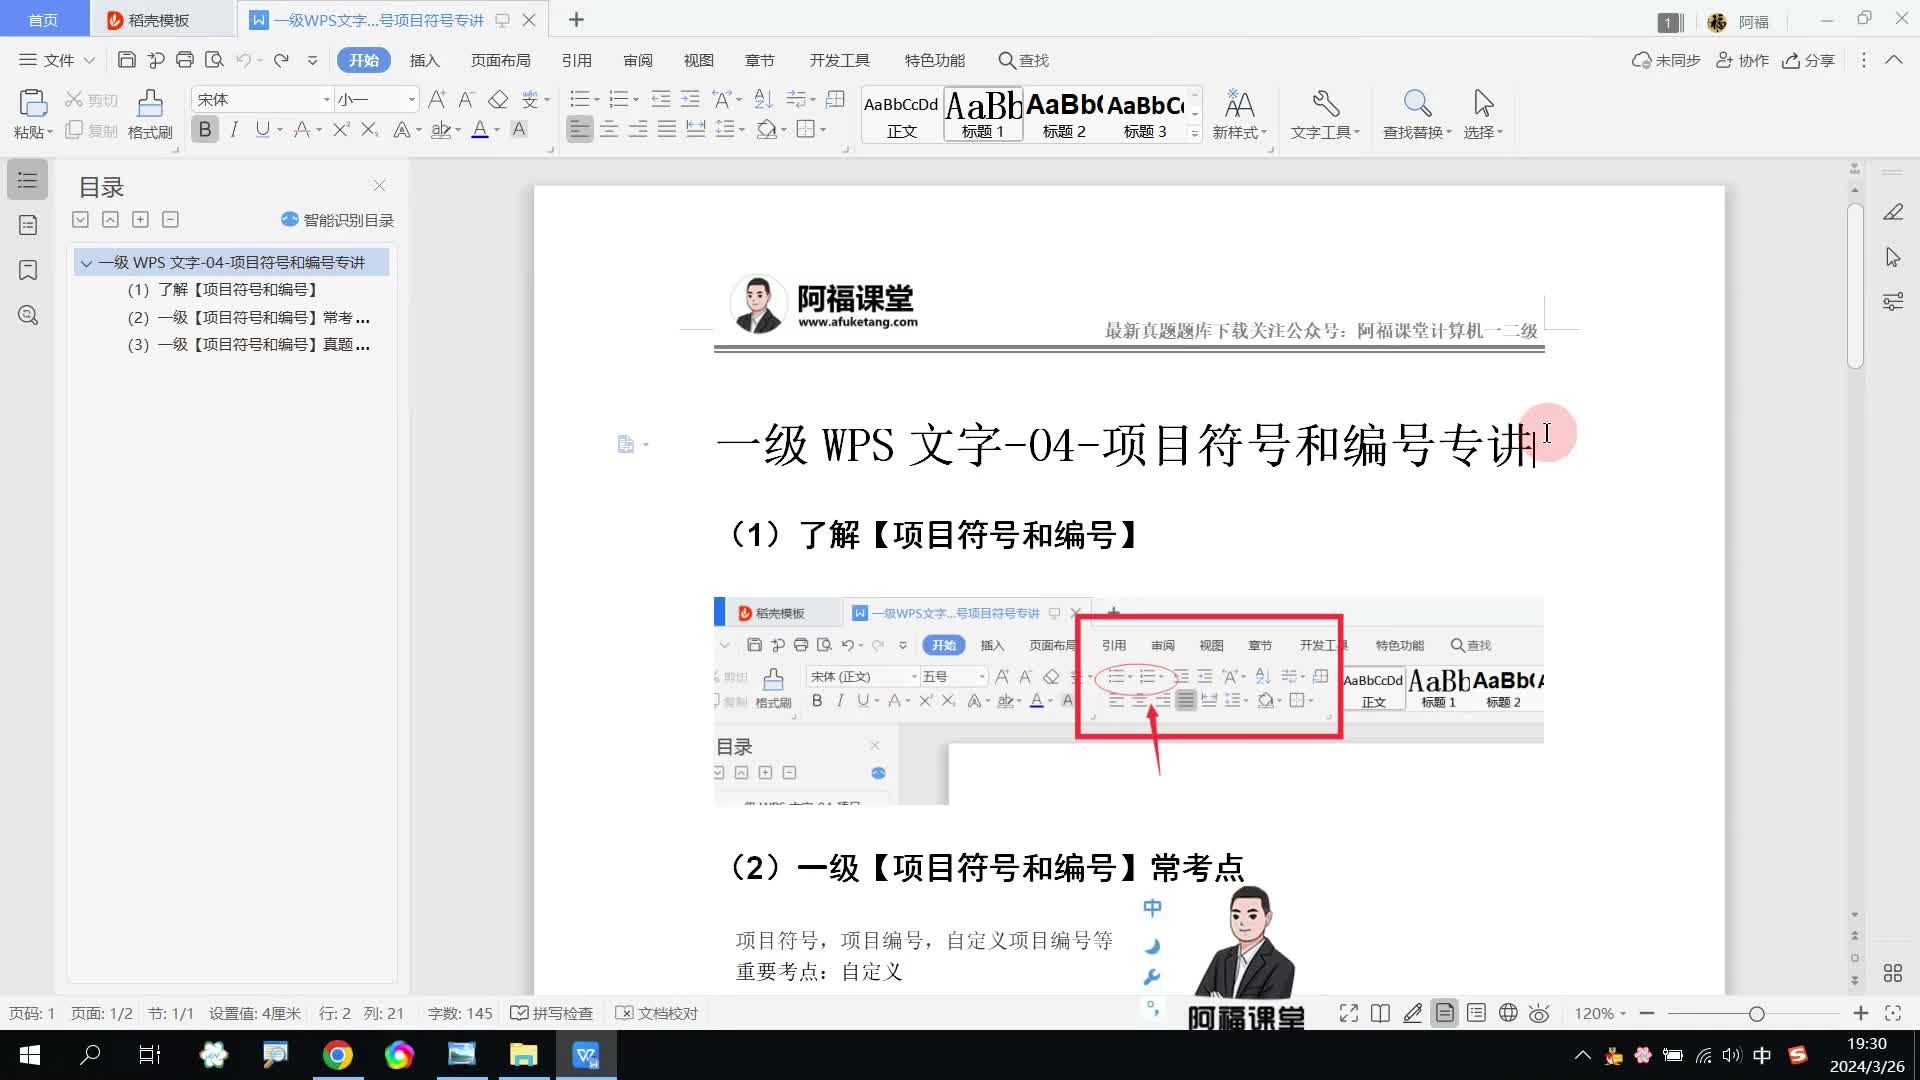Click the Text Tools (文字工具) wrench icon
This screenshot has height=1080, width=1920.
[x=1325, y=104]
